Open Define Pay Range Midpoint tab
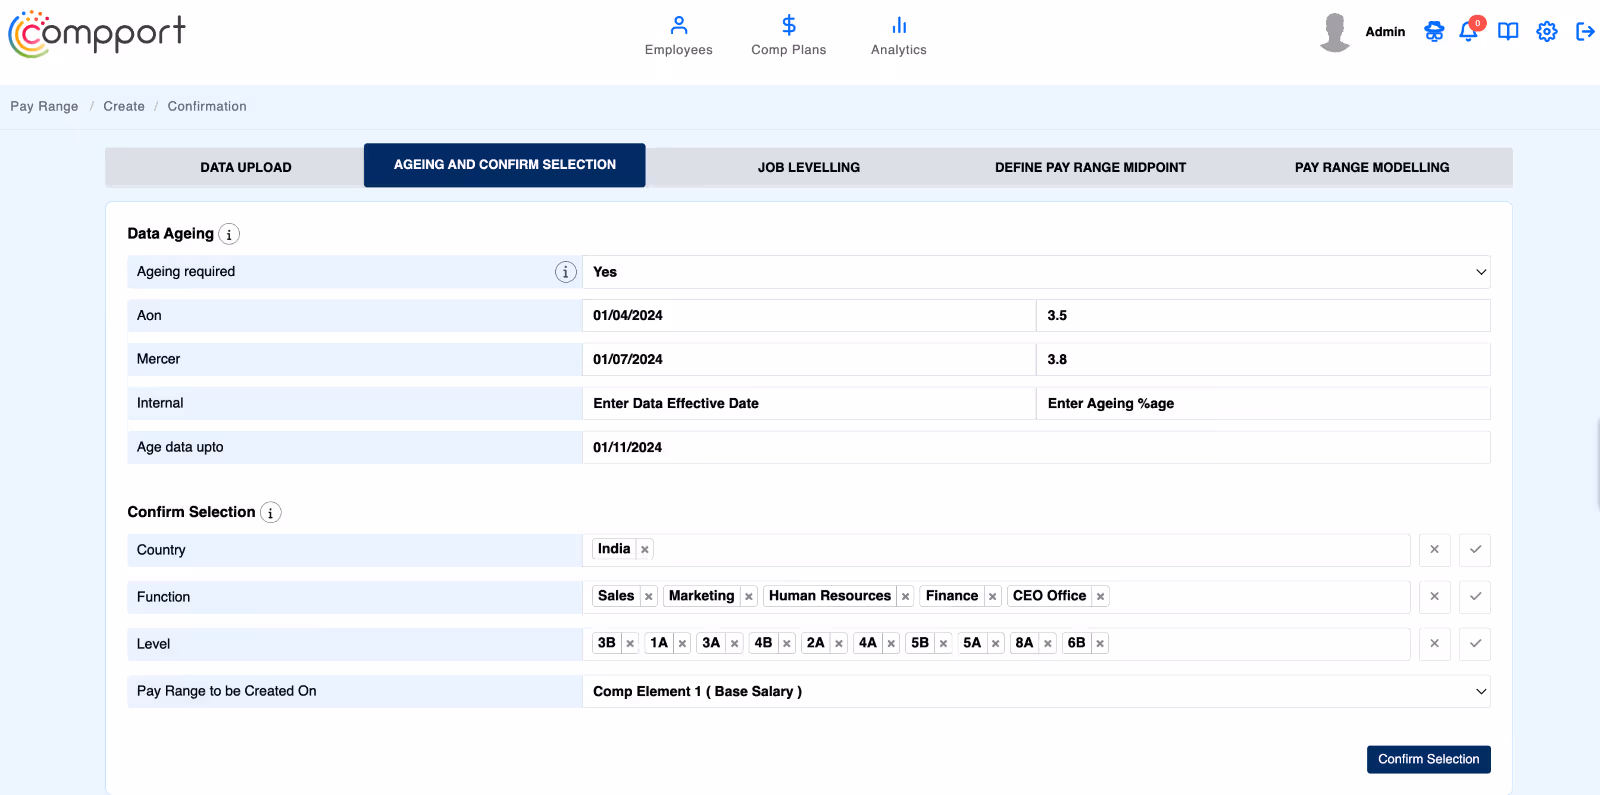Screen dimensions: 1600x795 [x=1091, y=167]
